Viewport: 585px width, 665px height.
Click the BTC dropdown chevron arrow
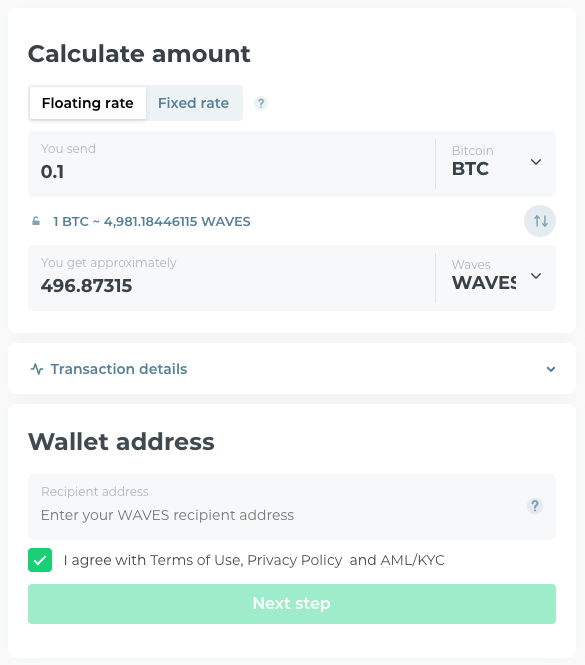click(x=536, y=162)
